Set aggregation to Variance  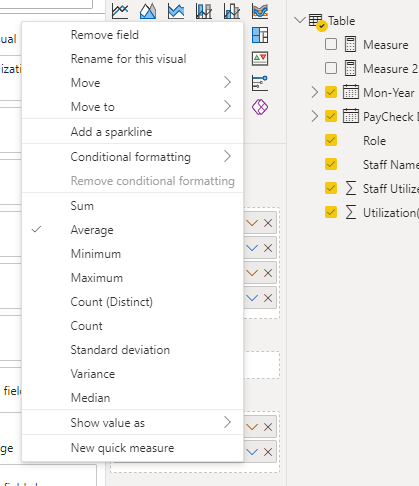point(133,374)
